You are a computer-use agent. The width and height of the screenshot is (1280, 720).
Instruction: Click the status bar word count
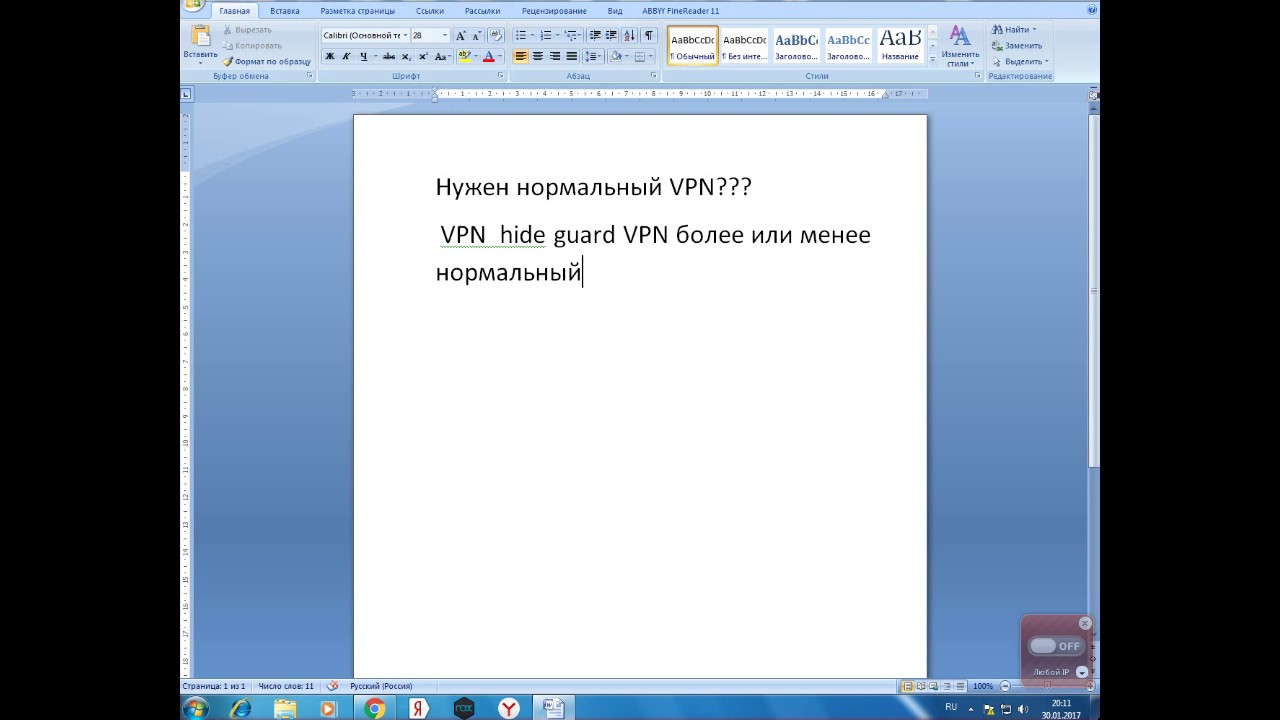286,686
